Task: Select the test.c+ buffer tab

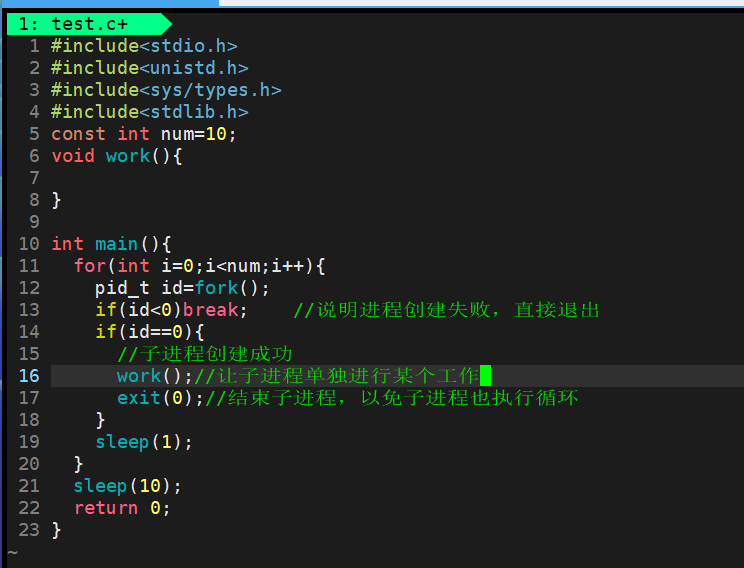Action: click(x=89, y=24)
